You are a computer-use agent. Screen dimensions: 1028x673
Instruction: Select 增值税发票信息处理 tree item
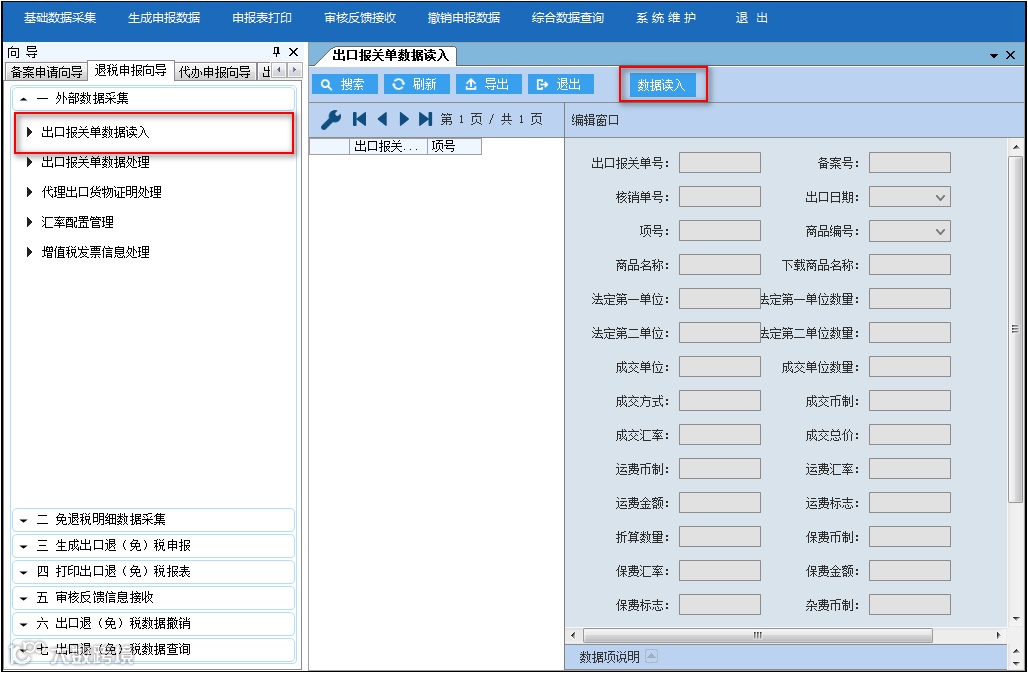pos(95,252)
